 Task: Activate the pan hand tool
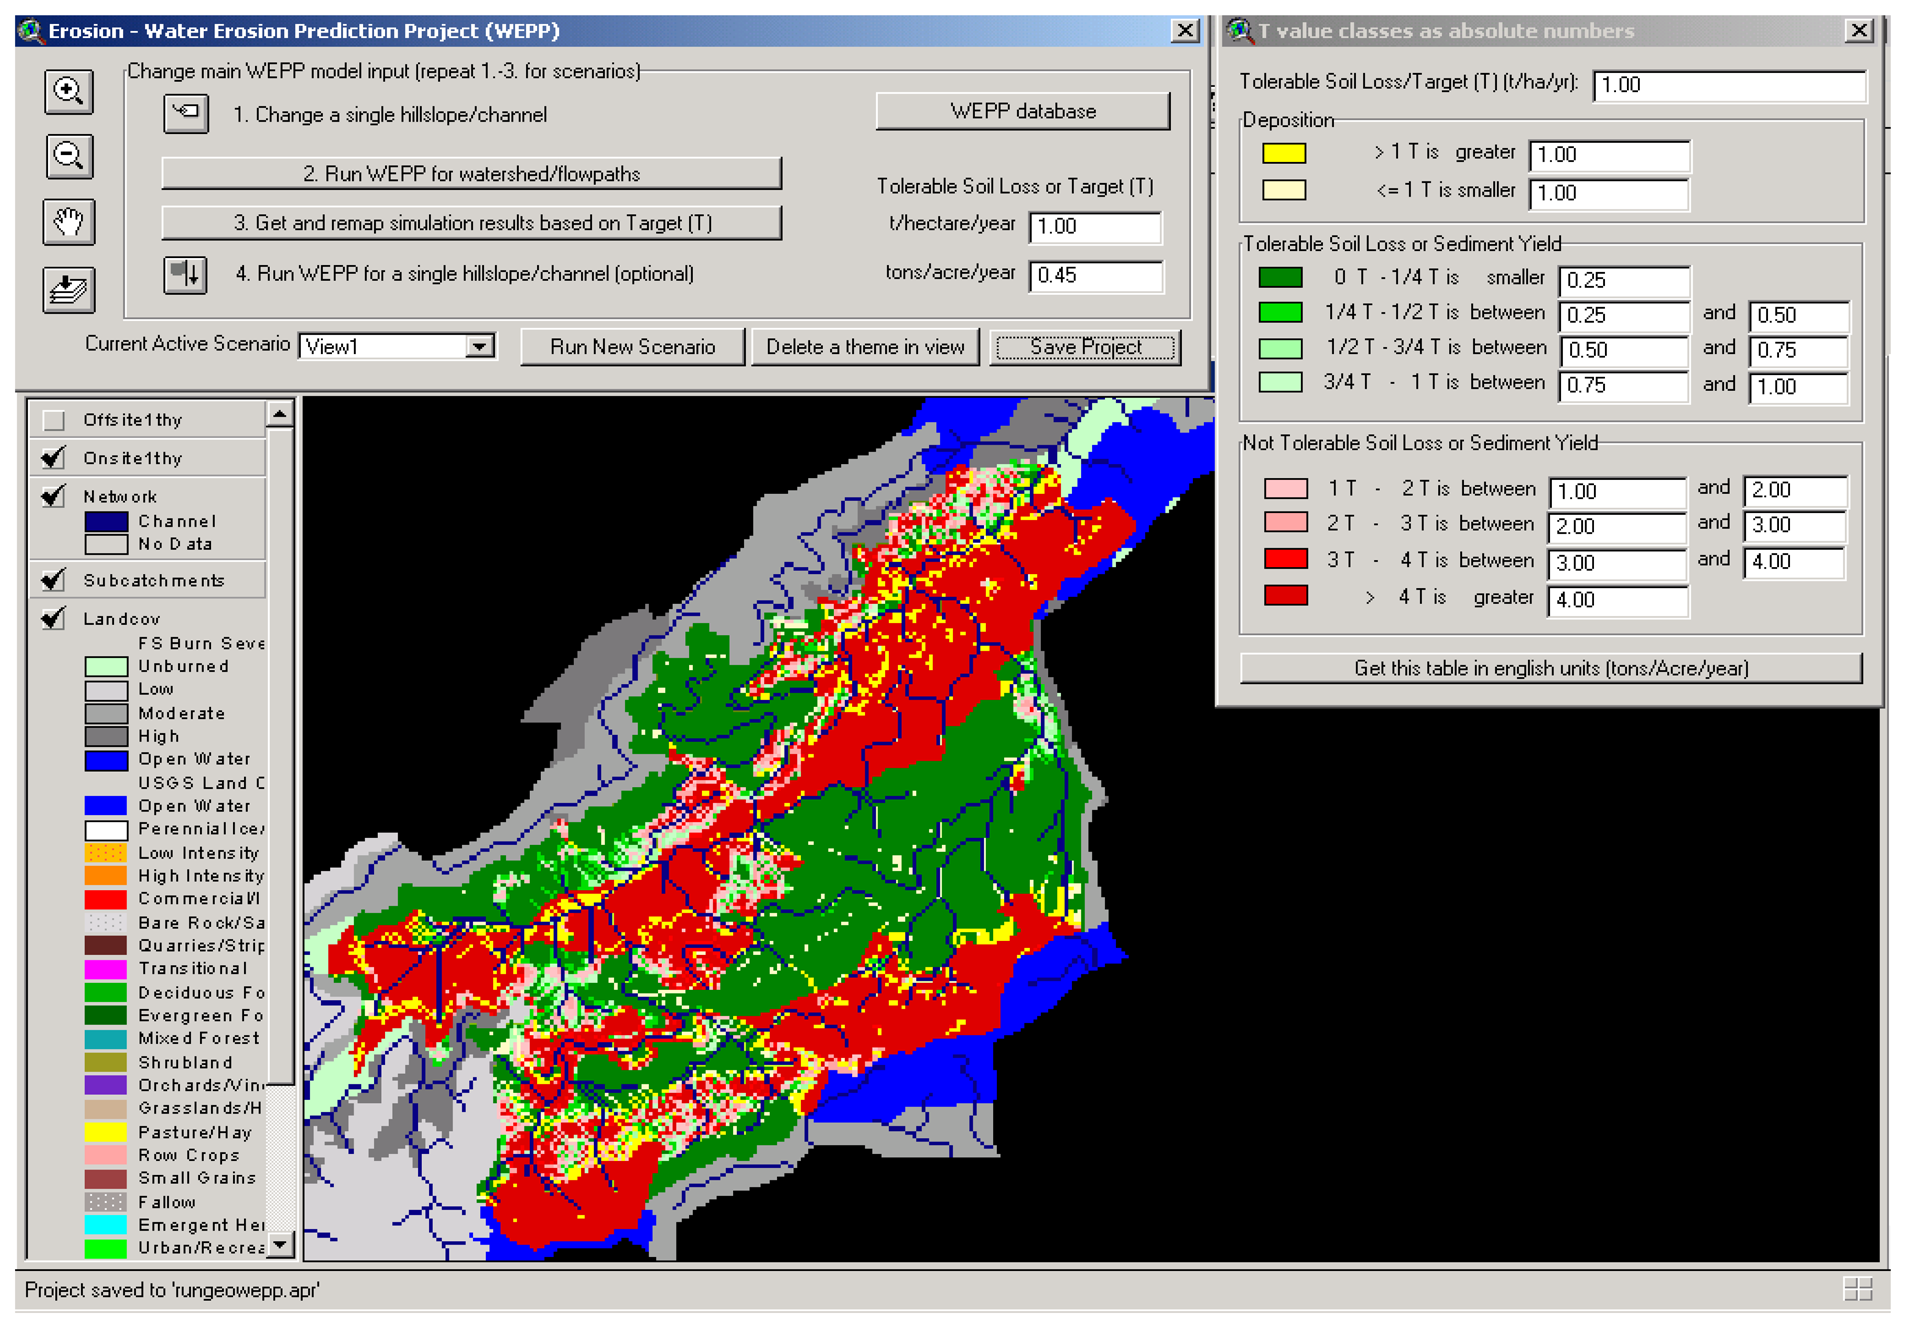click(x=68, y=221)
